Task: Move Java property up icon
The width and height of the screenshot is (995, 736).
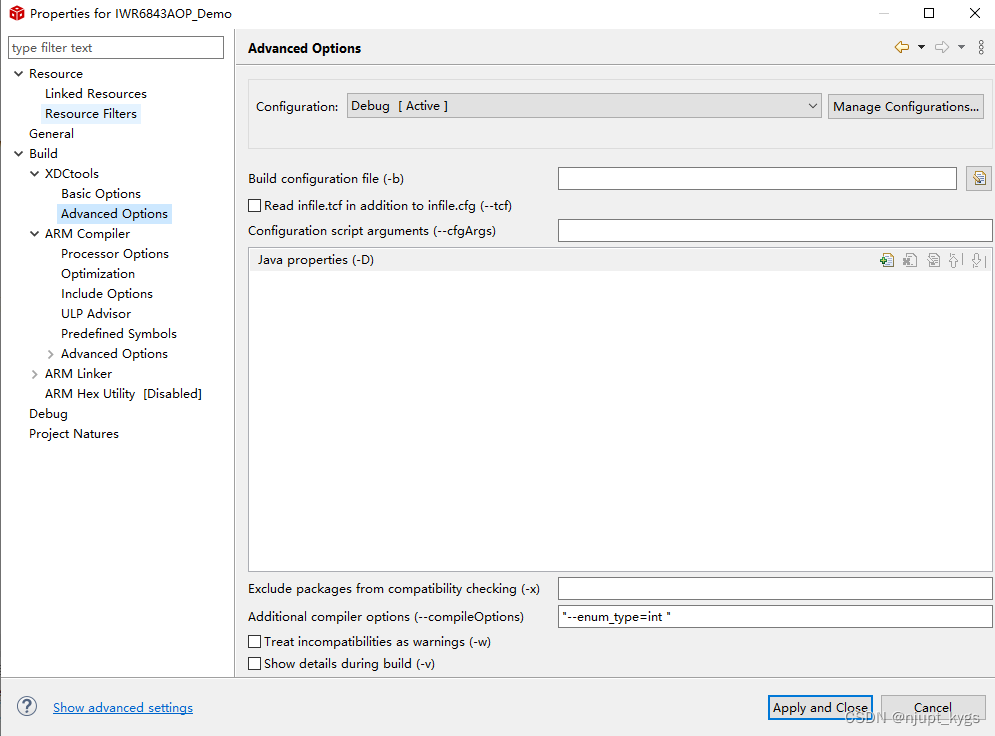Action: (955, 260)
